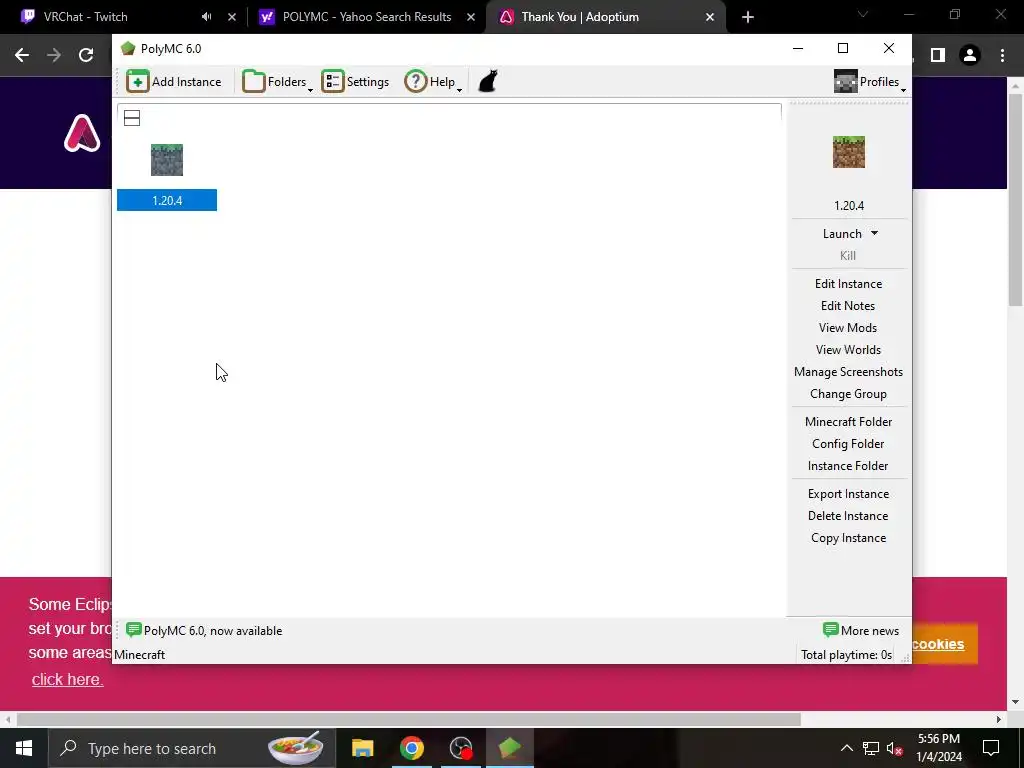Close the VRChat - Twitch tab
Screen dimensions: 1024x768
(x=232, y=17)
